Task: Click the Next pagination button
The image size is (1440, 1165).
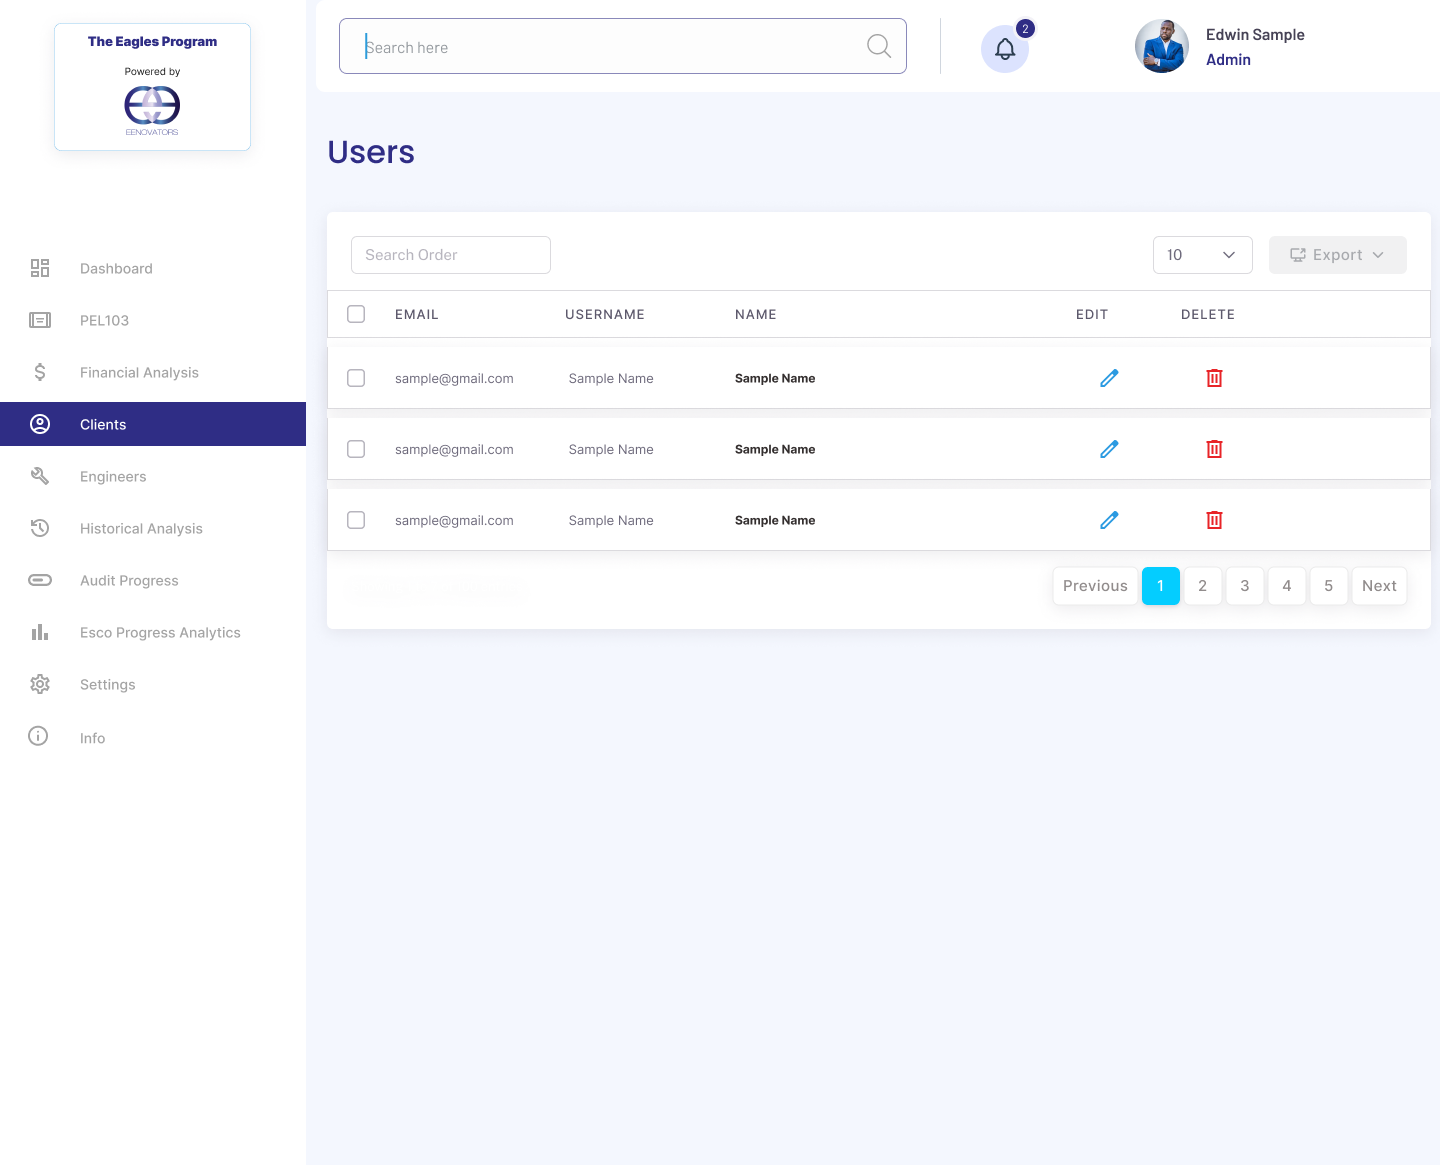Action: [x=1379, y=586]
